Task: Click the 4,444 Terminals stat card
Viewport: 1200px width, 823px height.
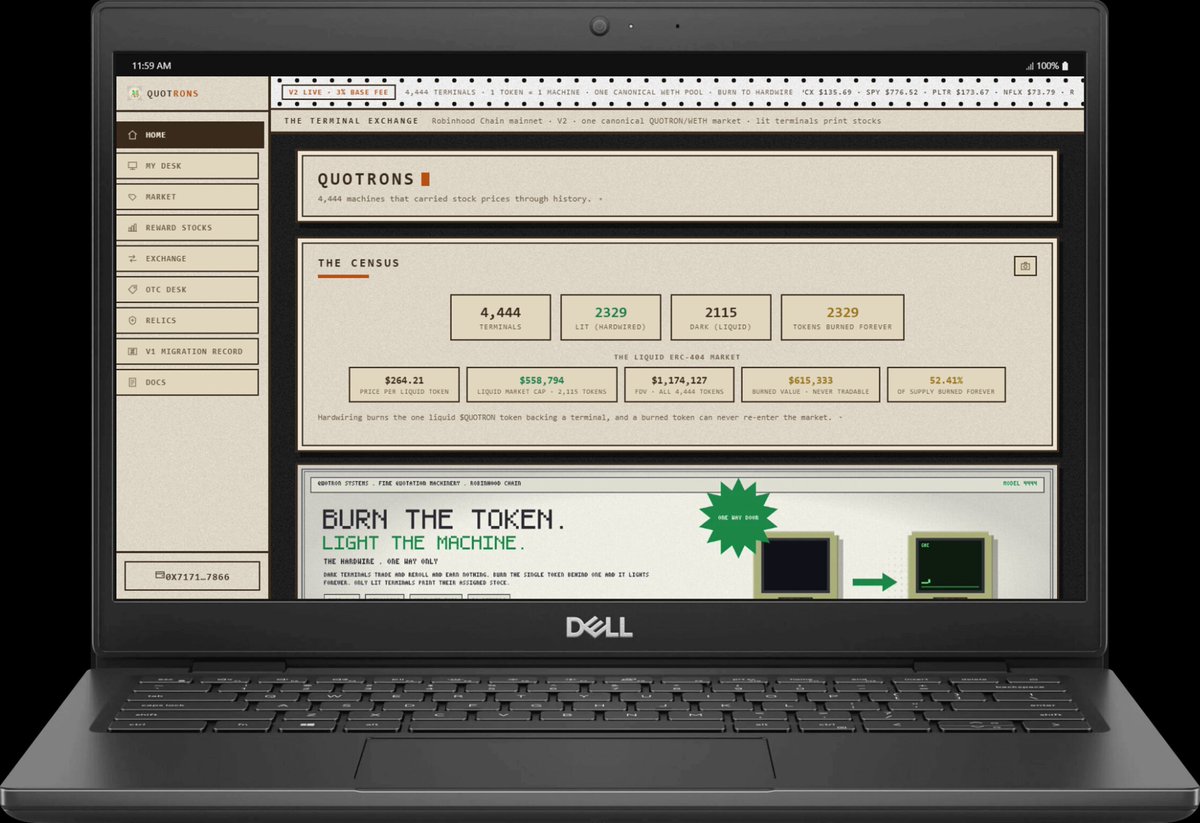Action: pyautogui.click(x=500, y=317)
